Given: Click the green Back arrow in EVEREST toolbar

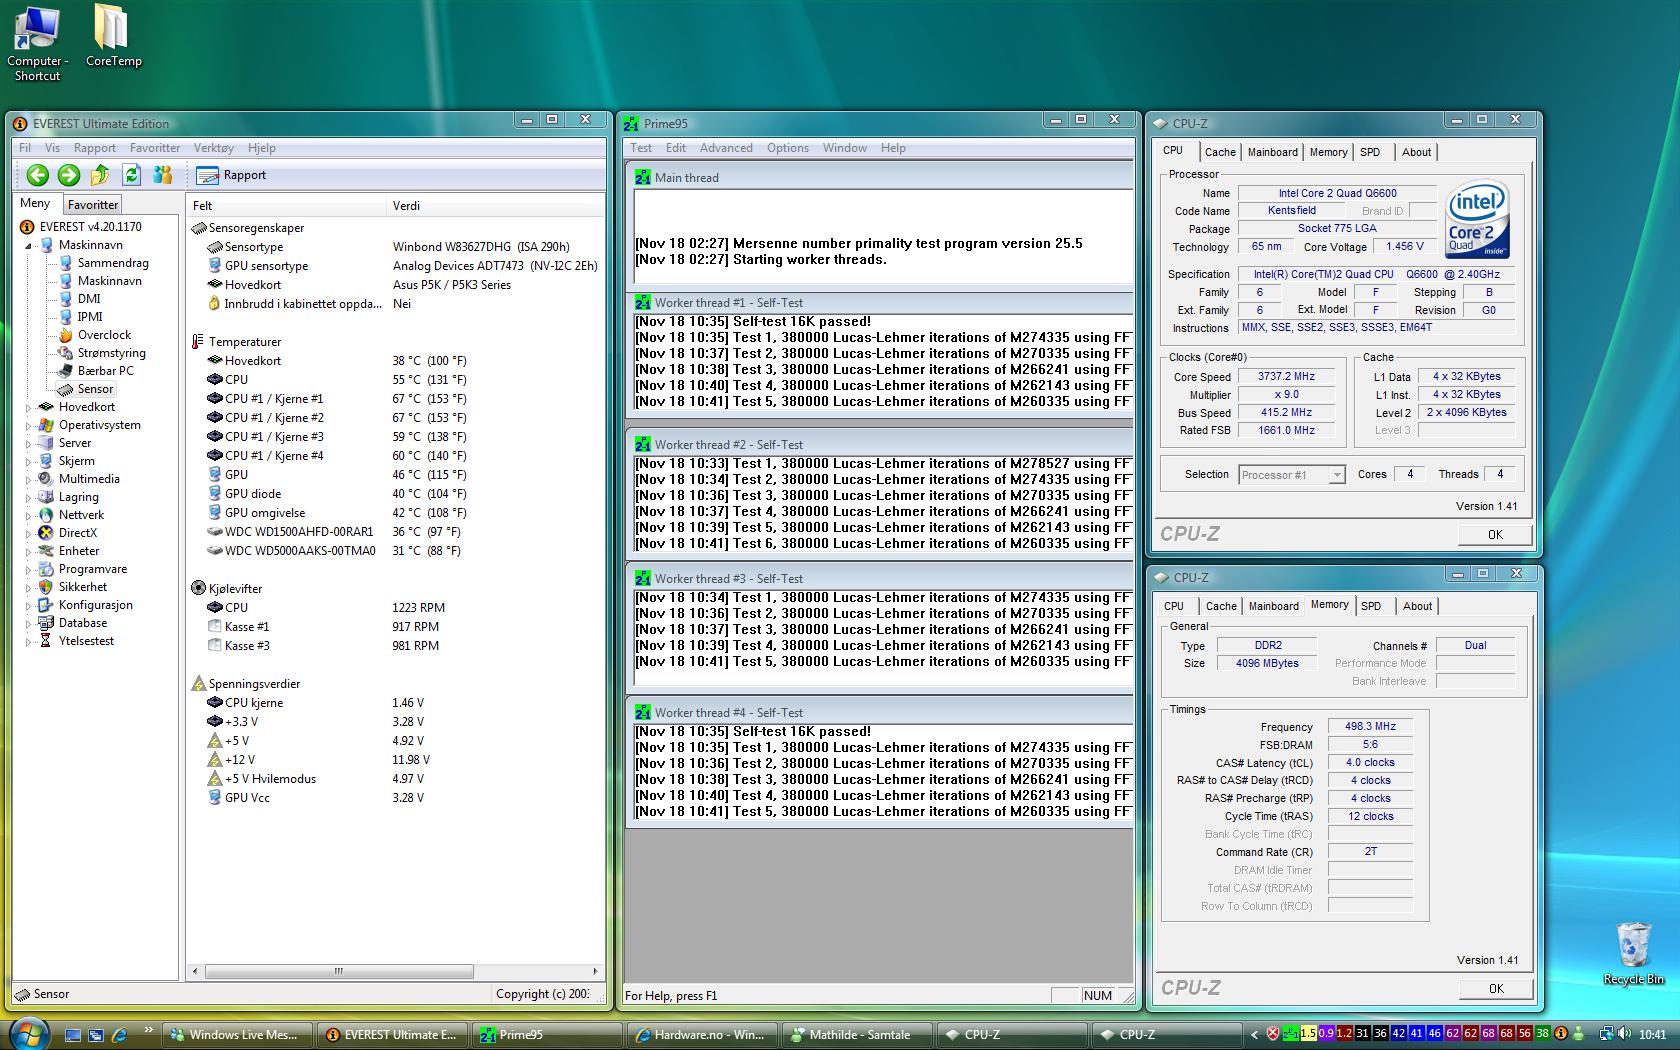Looking at the screenshot, I should pyautogui.click(x=37, y=175).
